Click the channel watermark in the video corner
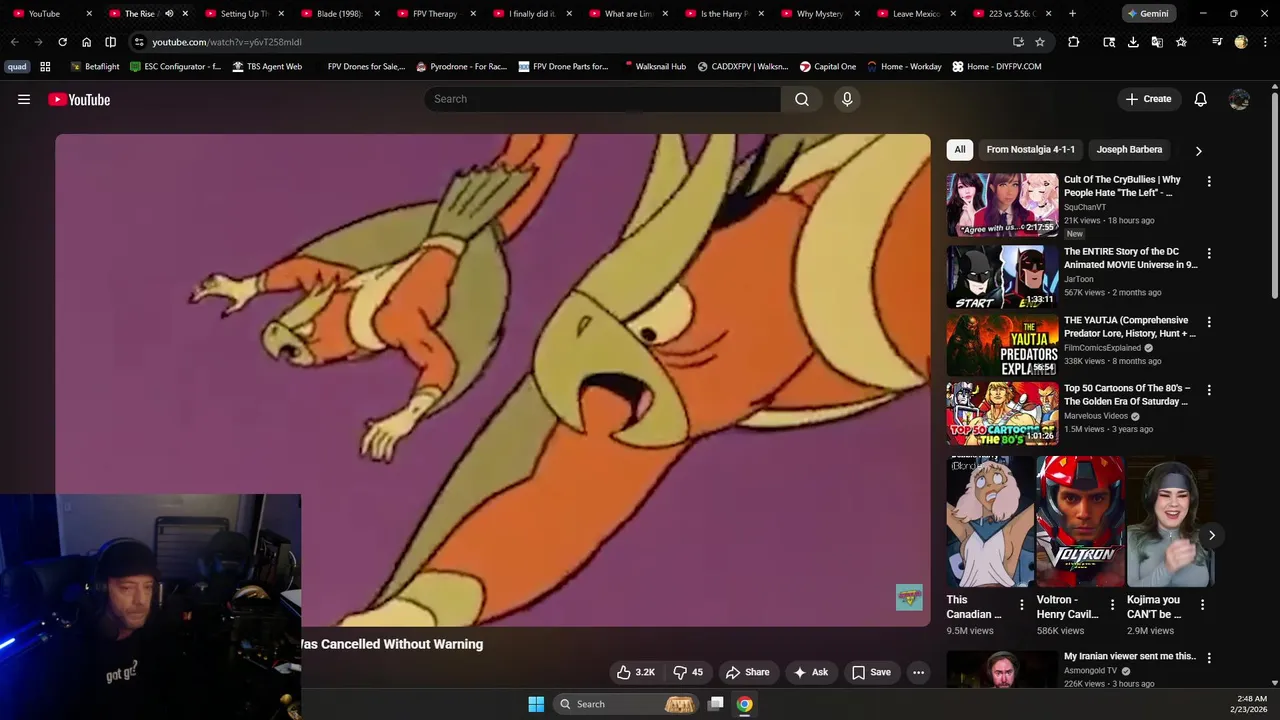The image size is (1280, 720). [x=909, y=597]
